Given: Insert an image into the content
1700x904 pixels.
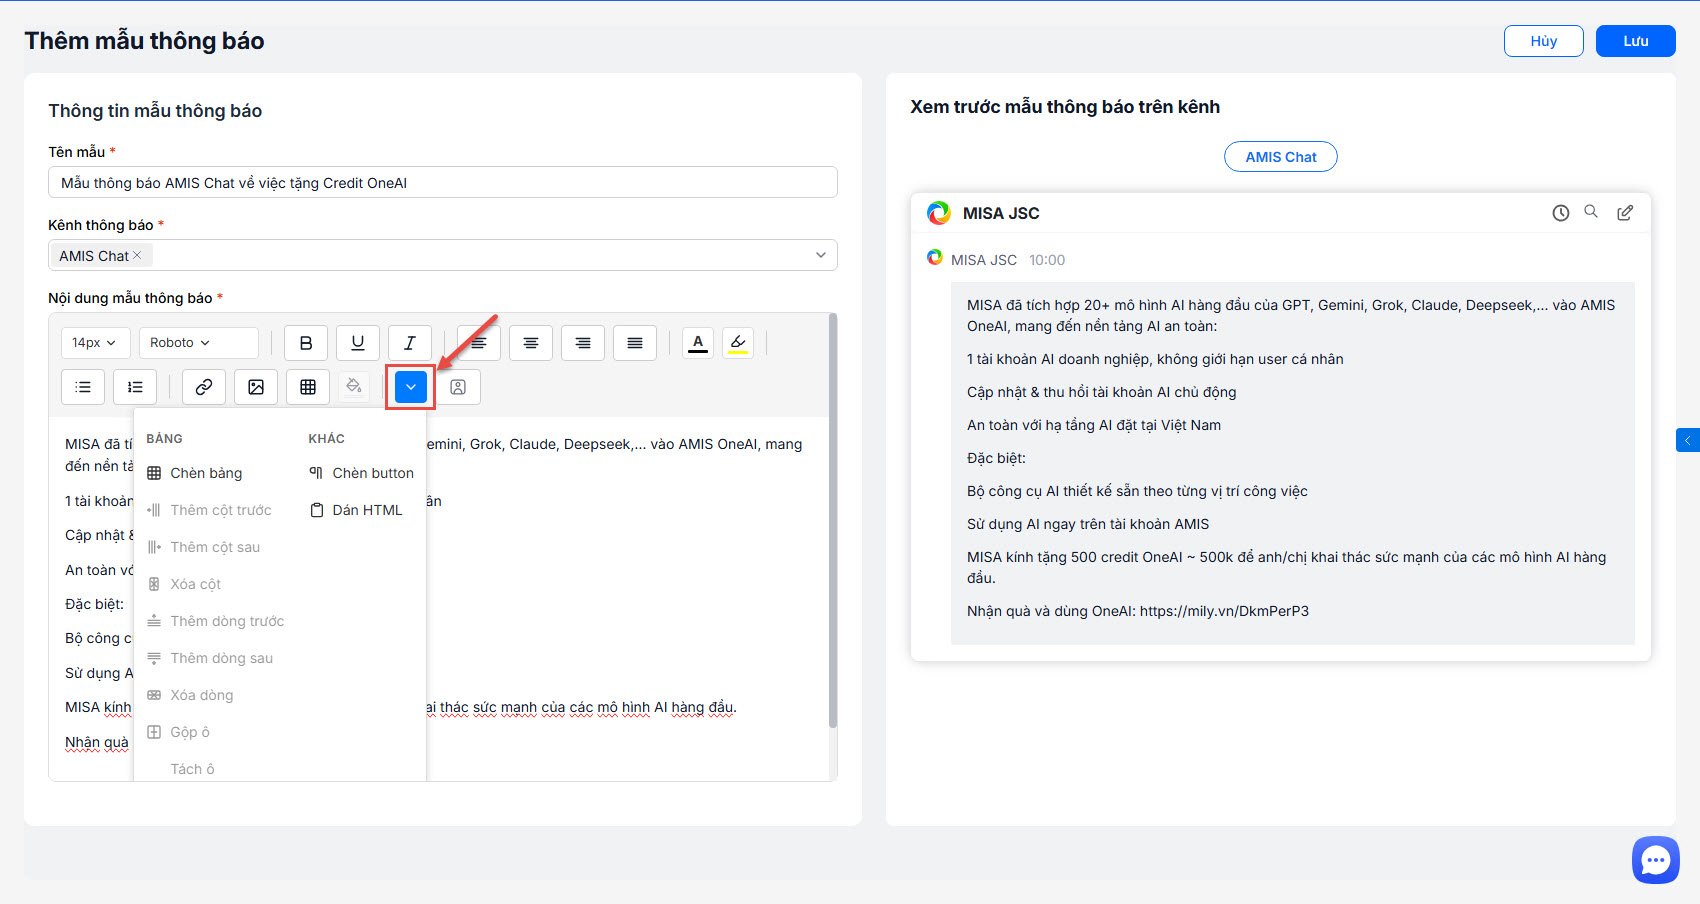Looking at the screenshot, I should coord(256,387).
